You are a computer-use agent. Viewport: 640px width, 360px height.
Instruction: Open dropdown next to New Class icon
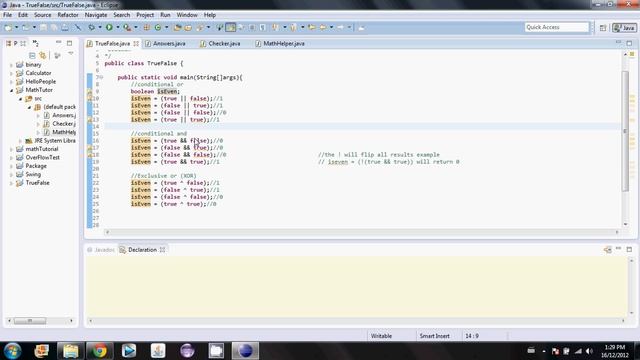point(167,27)
